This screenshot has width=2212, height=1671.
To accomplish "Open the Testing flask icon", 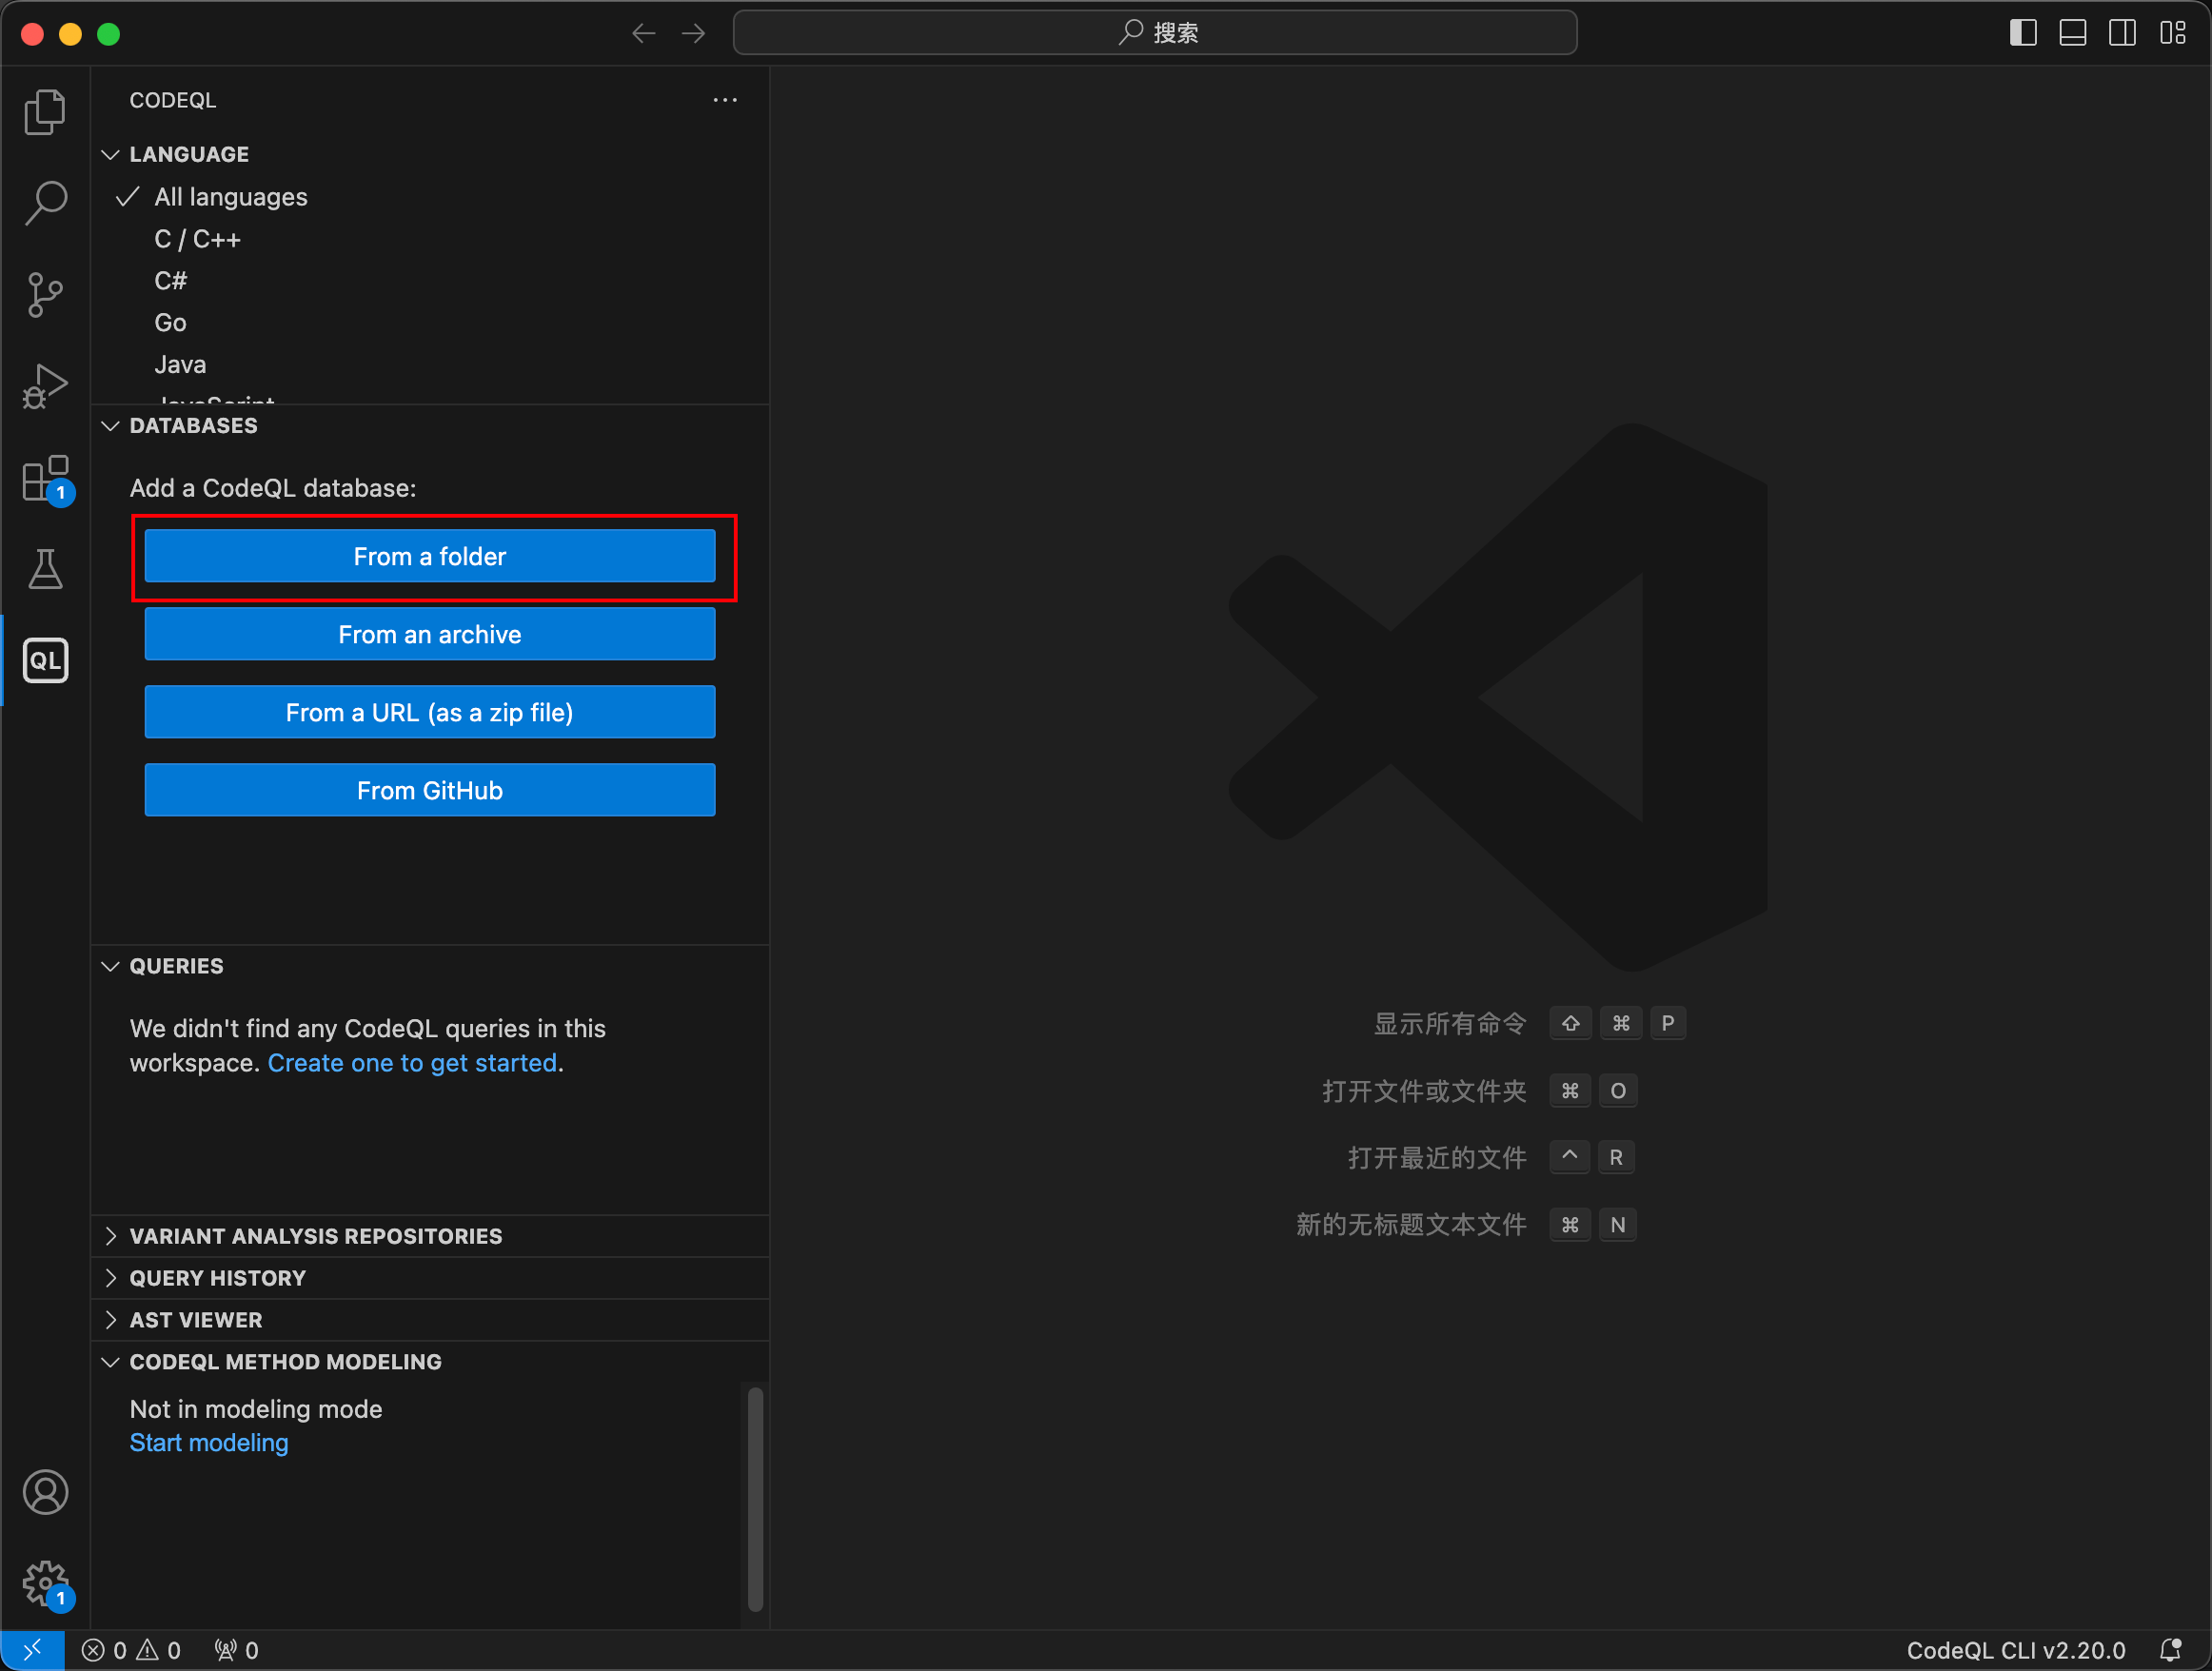I will (x=45, y=569).
